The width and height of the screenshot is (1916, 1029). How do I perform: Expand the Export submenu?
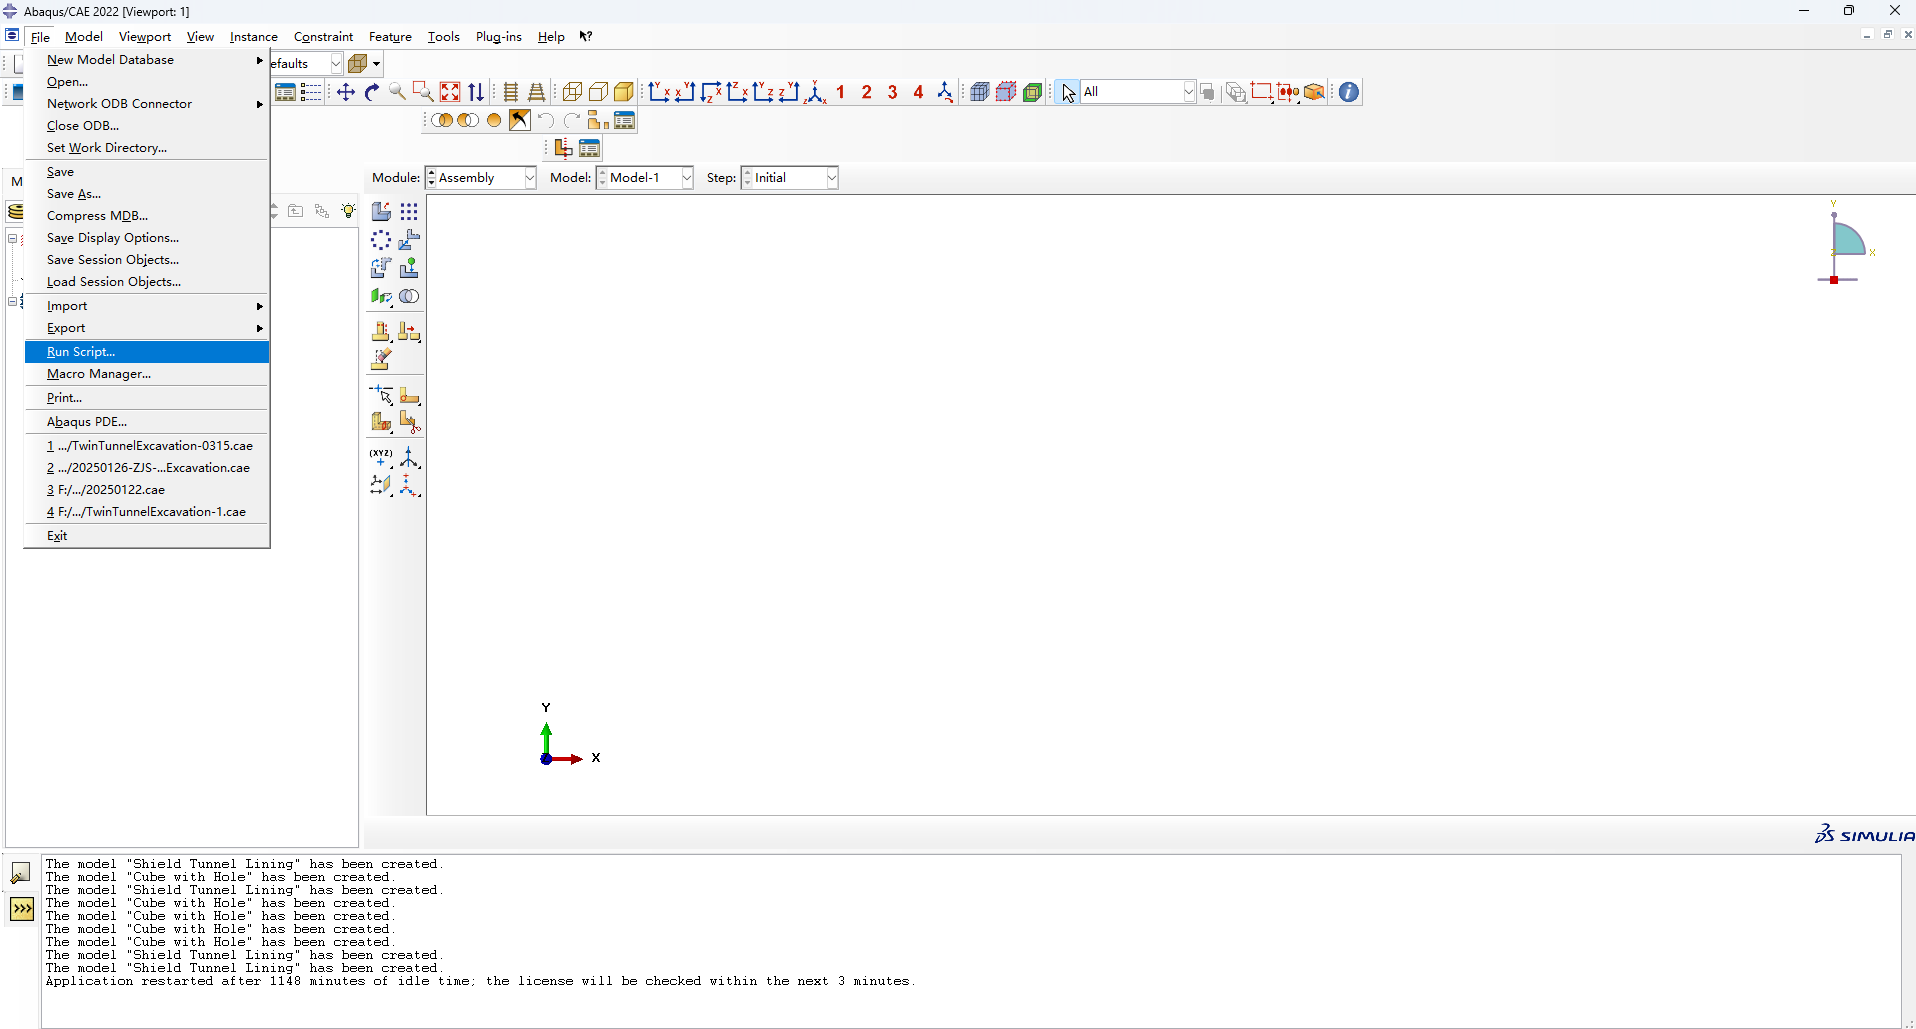pyautogui.click(x=147, y=328)
